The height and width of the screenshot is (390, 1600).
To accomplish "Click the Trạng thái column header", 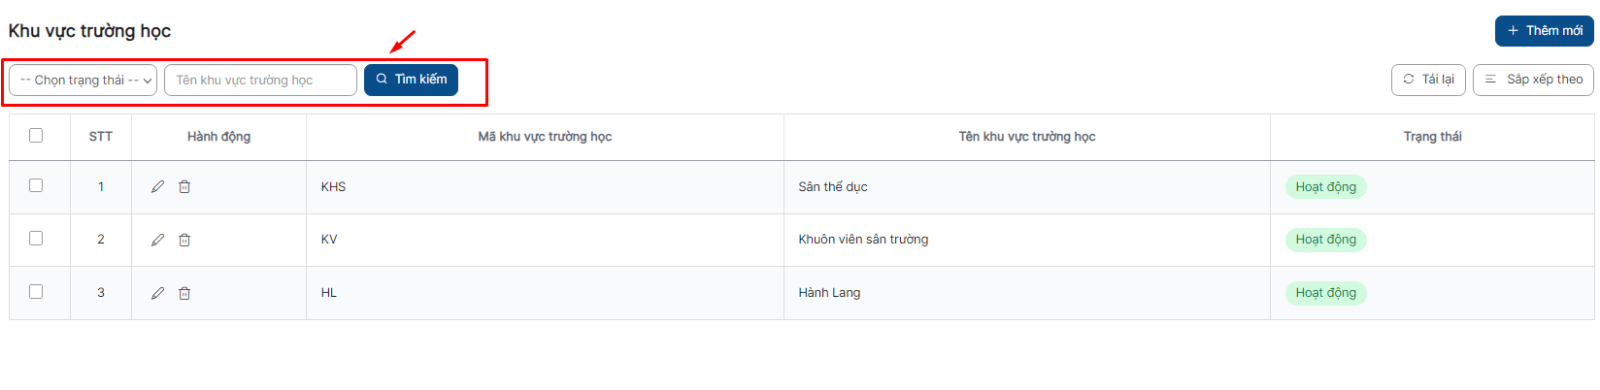I will pyautogui.click(x=1432, y=137).
